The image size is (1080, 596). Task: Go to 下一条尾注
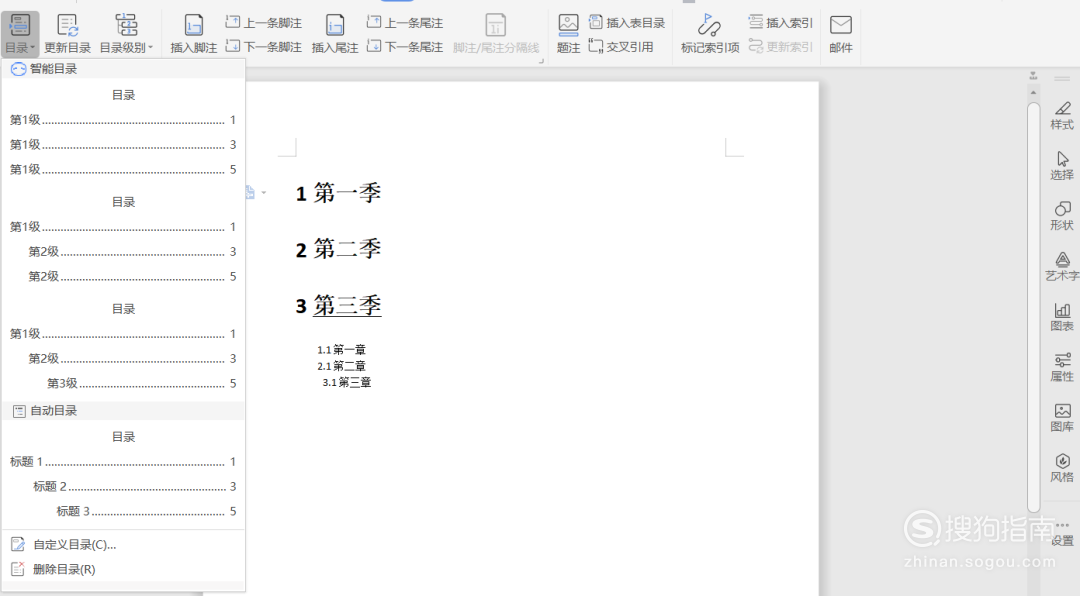click(x=405, y=47)
